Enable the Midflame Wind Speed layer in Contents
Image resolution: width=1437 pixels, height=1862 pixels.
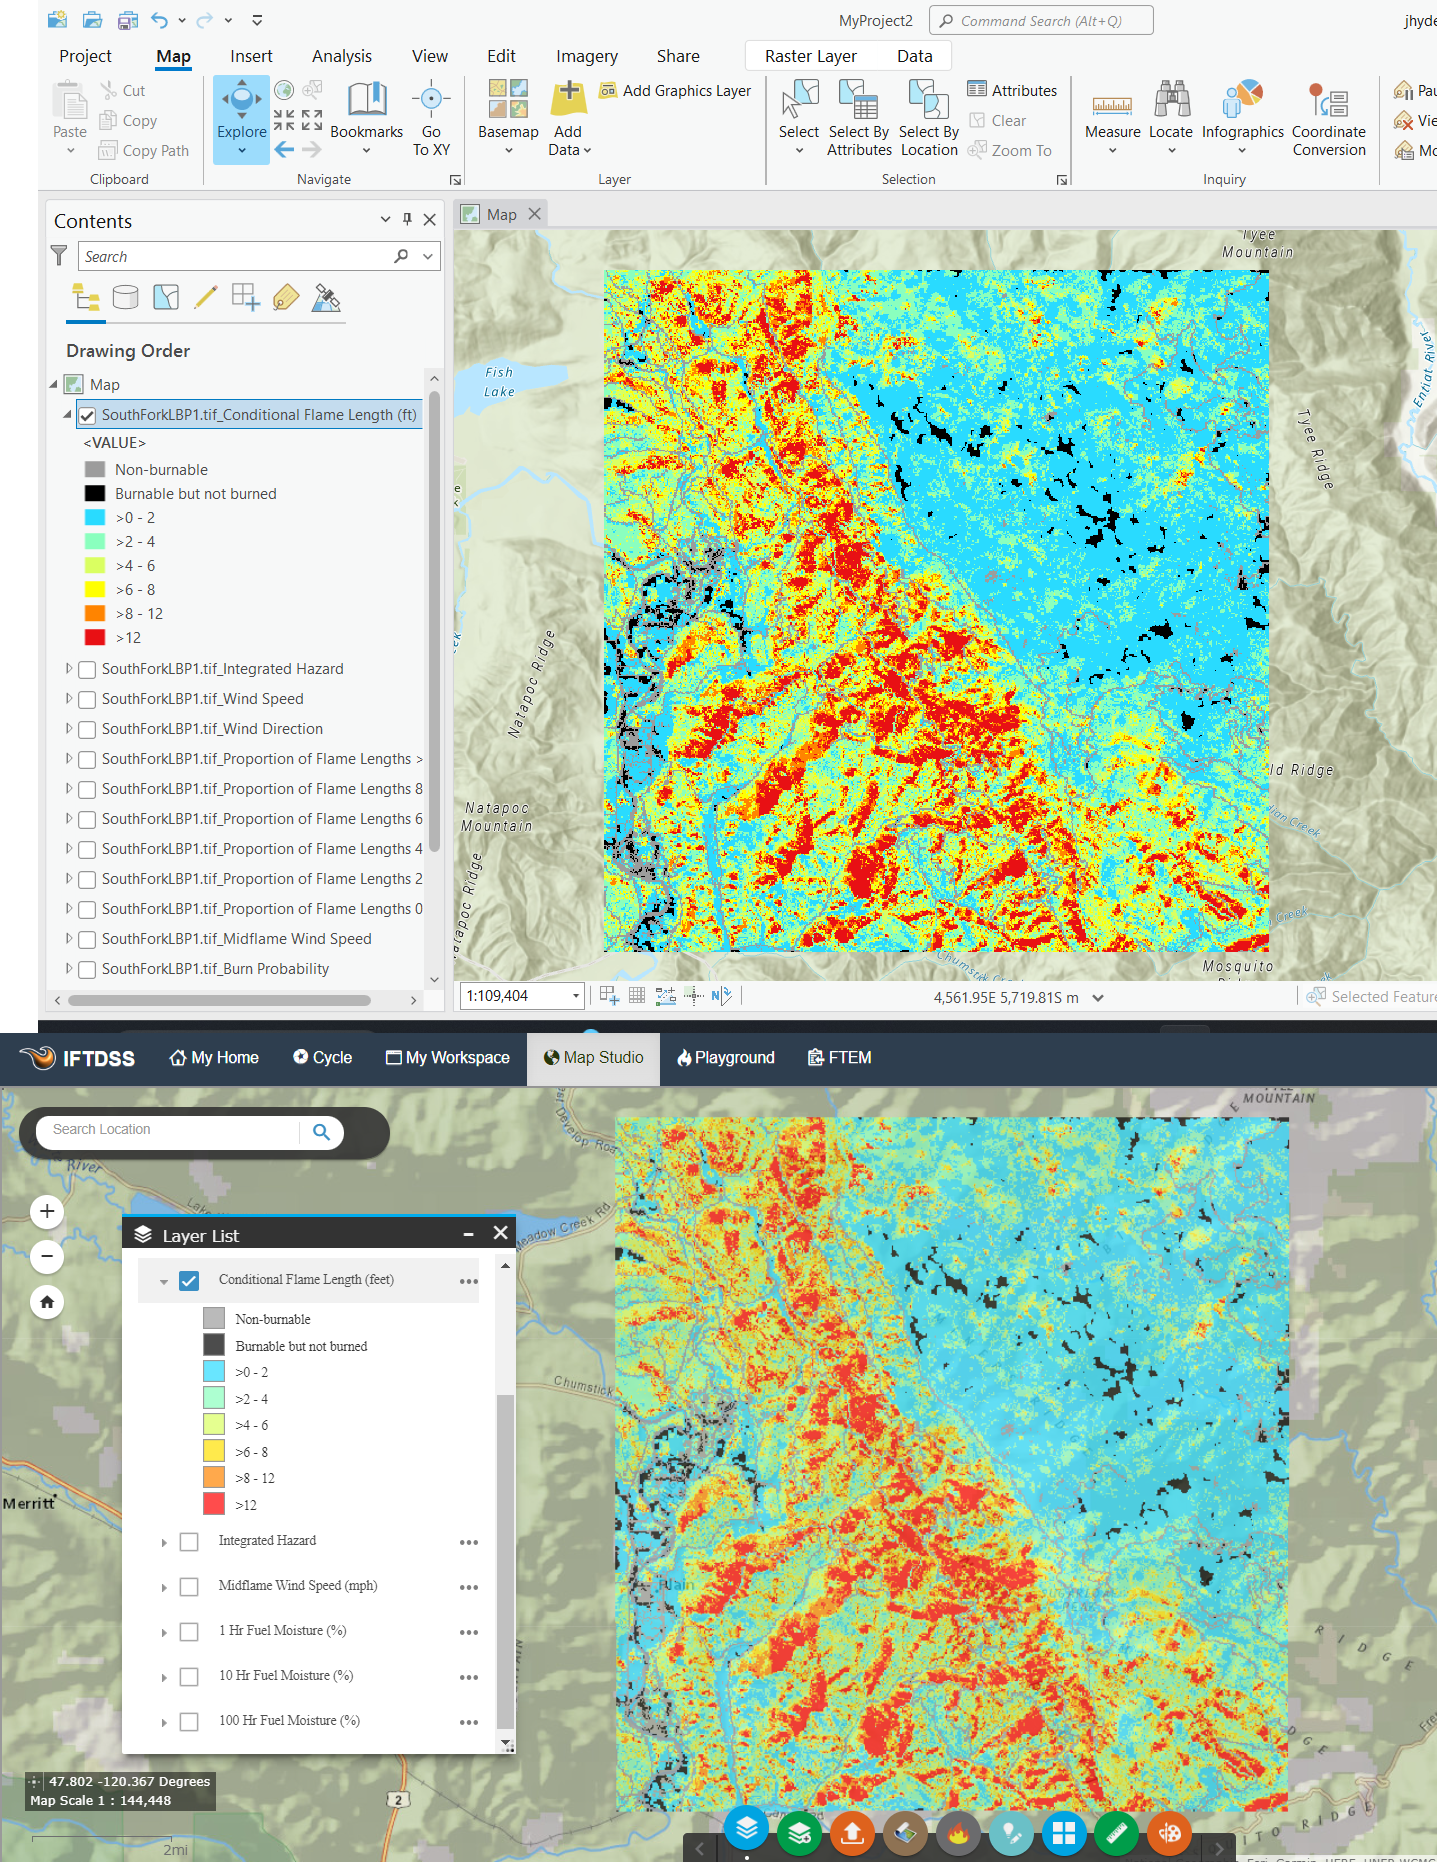[87, 939]
